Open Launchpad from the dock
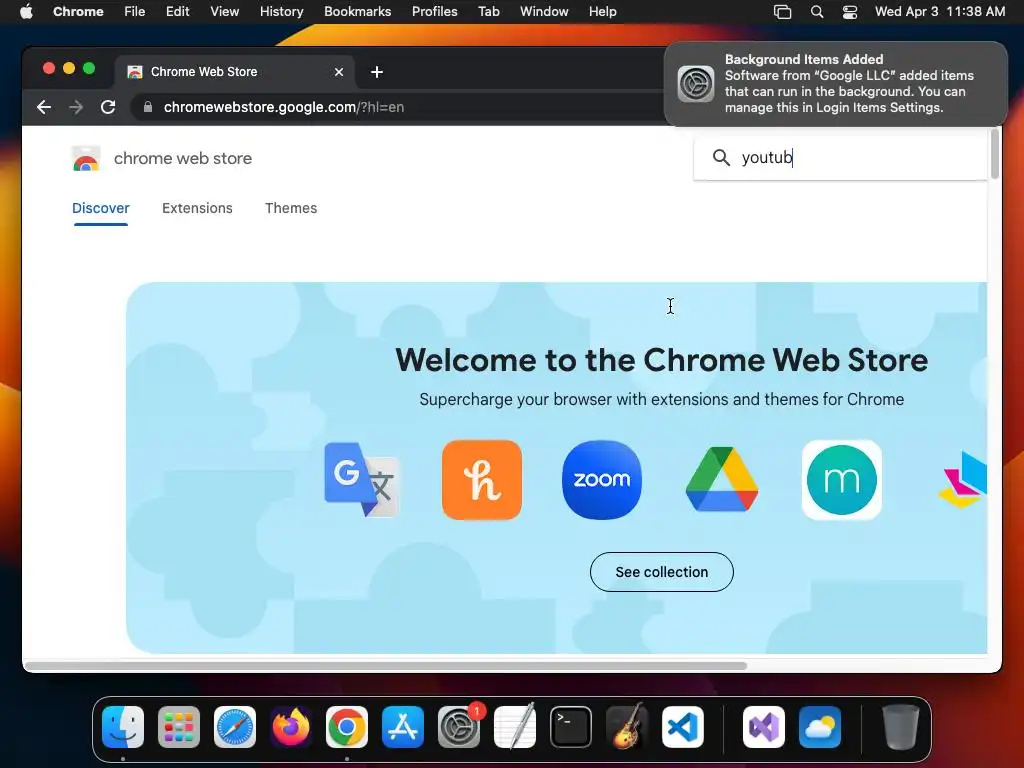 [x=179, y=727]
